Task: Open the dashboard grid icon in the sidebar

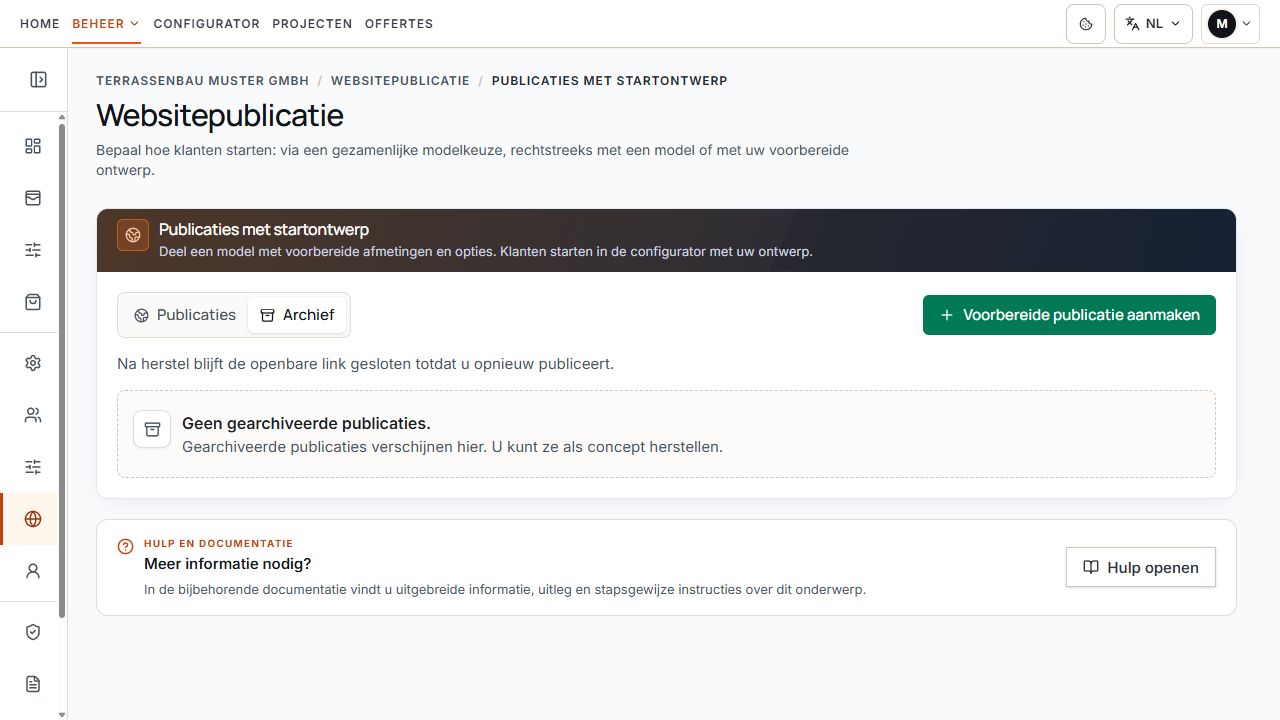Action: pos(33,146)
